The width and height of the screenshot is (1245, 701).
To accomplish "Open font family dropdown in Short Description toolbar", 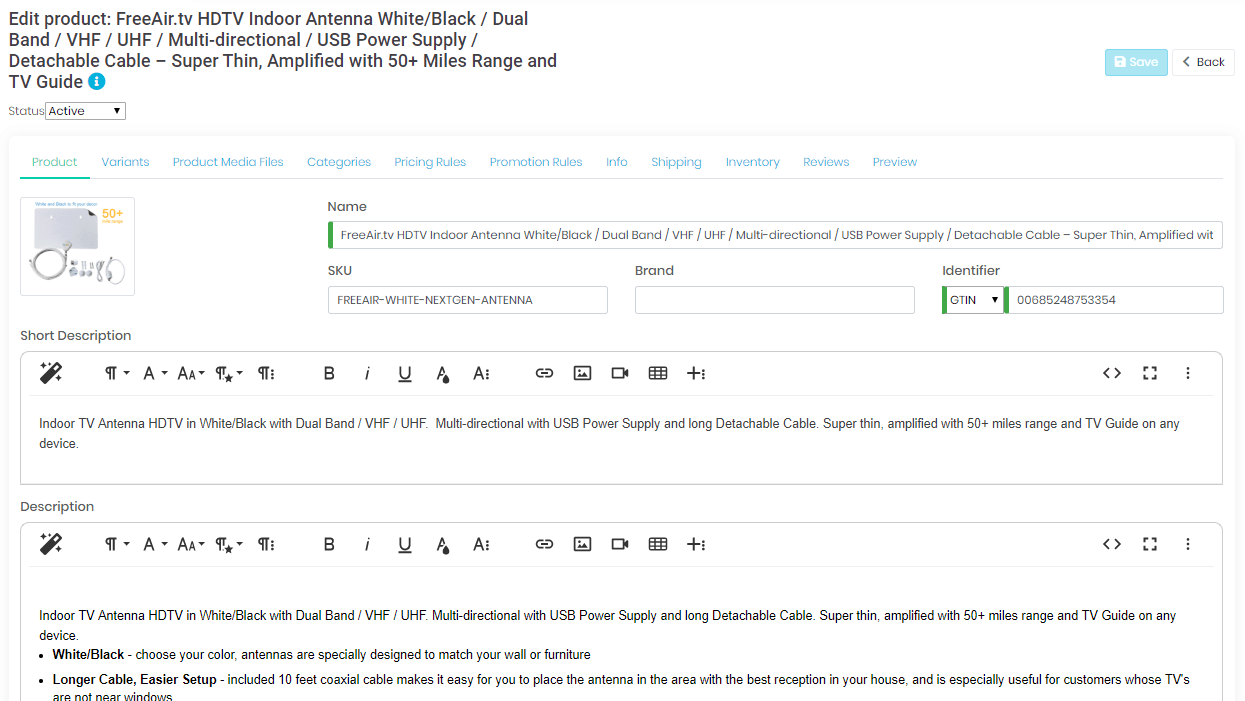I will [154, 373].
